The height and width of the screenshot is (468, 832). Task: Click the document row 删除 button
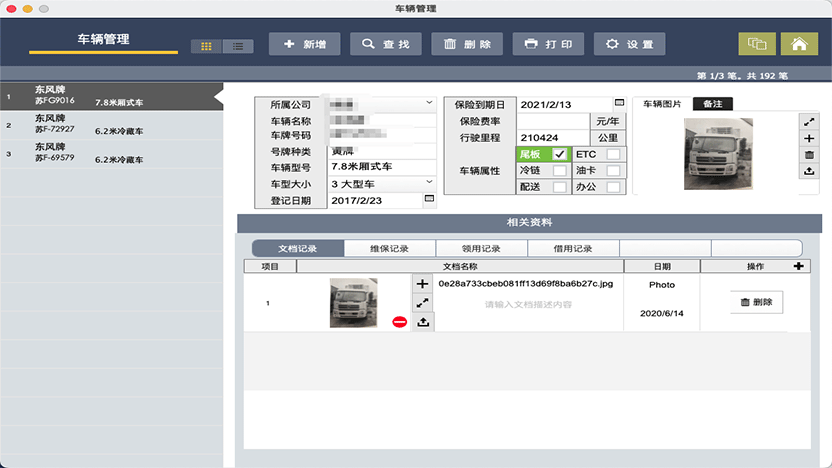757,302
